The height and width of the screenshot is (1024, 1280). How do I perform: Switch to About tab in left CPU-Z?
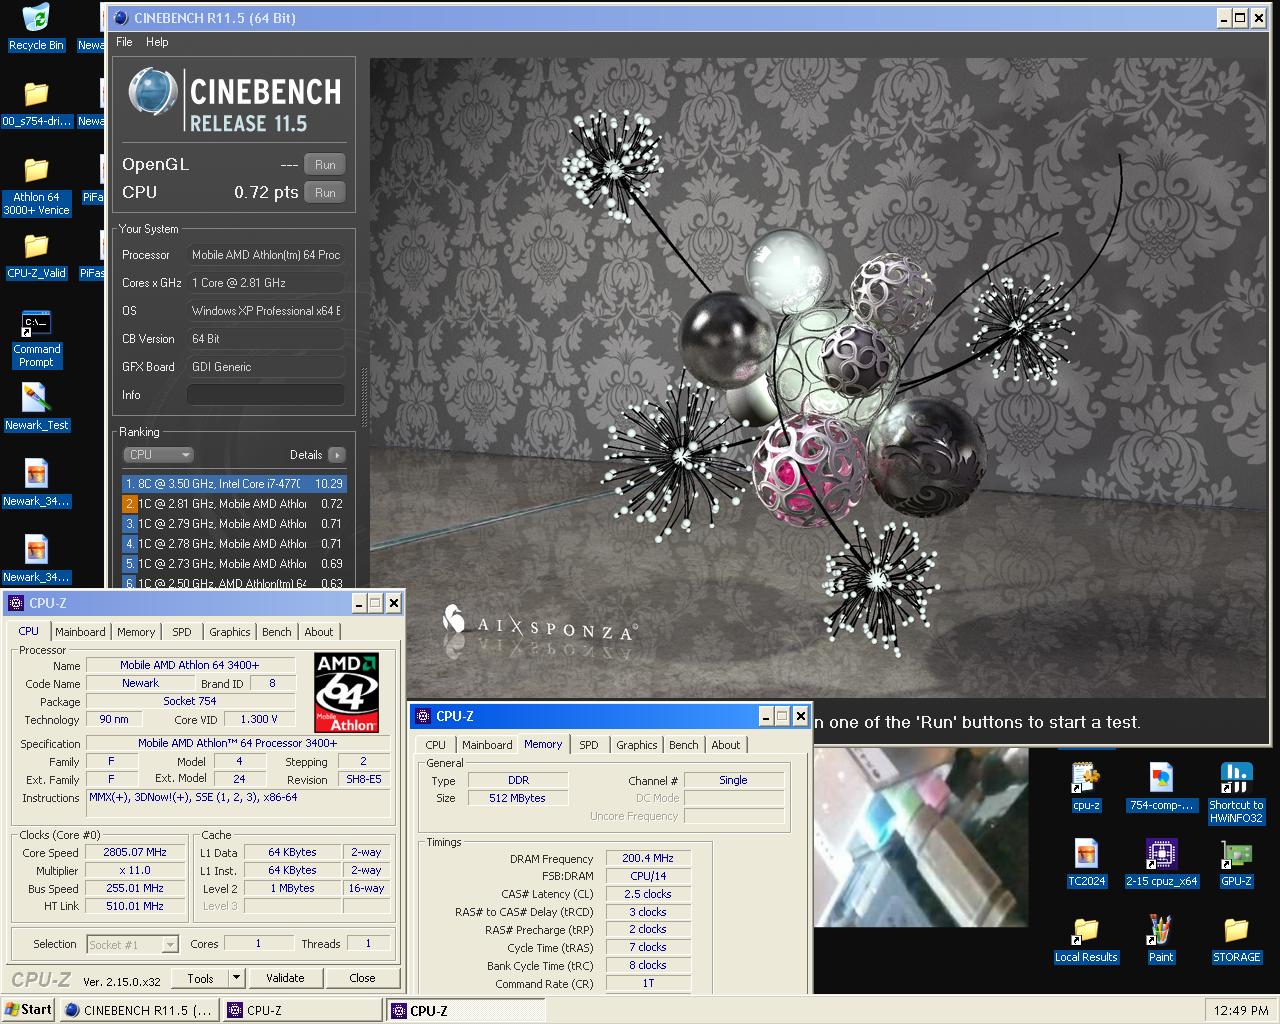point(319,632)
